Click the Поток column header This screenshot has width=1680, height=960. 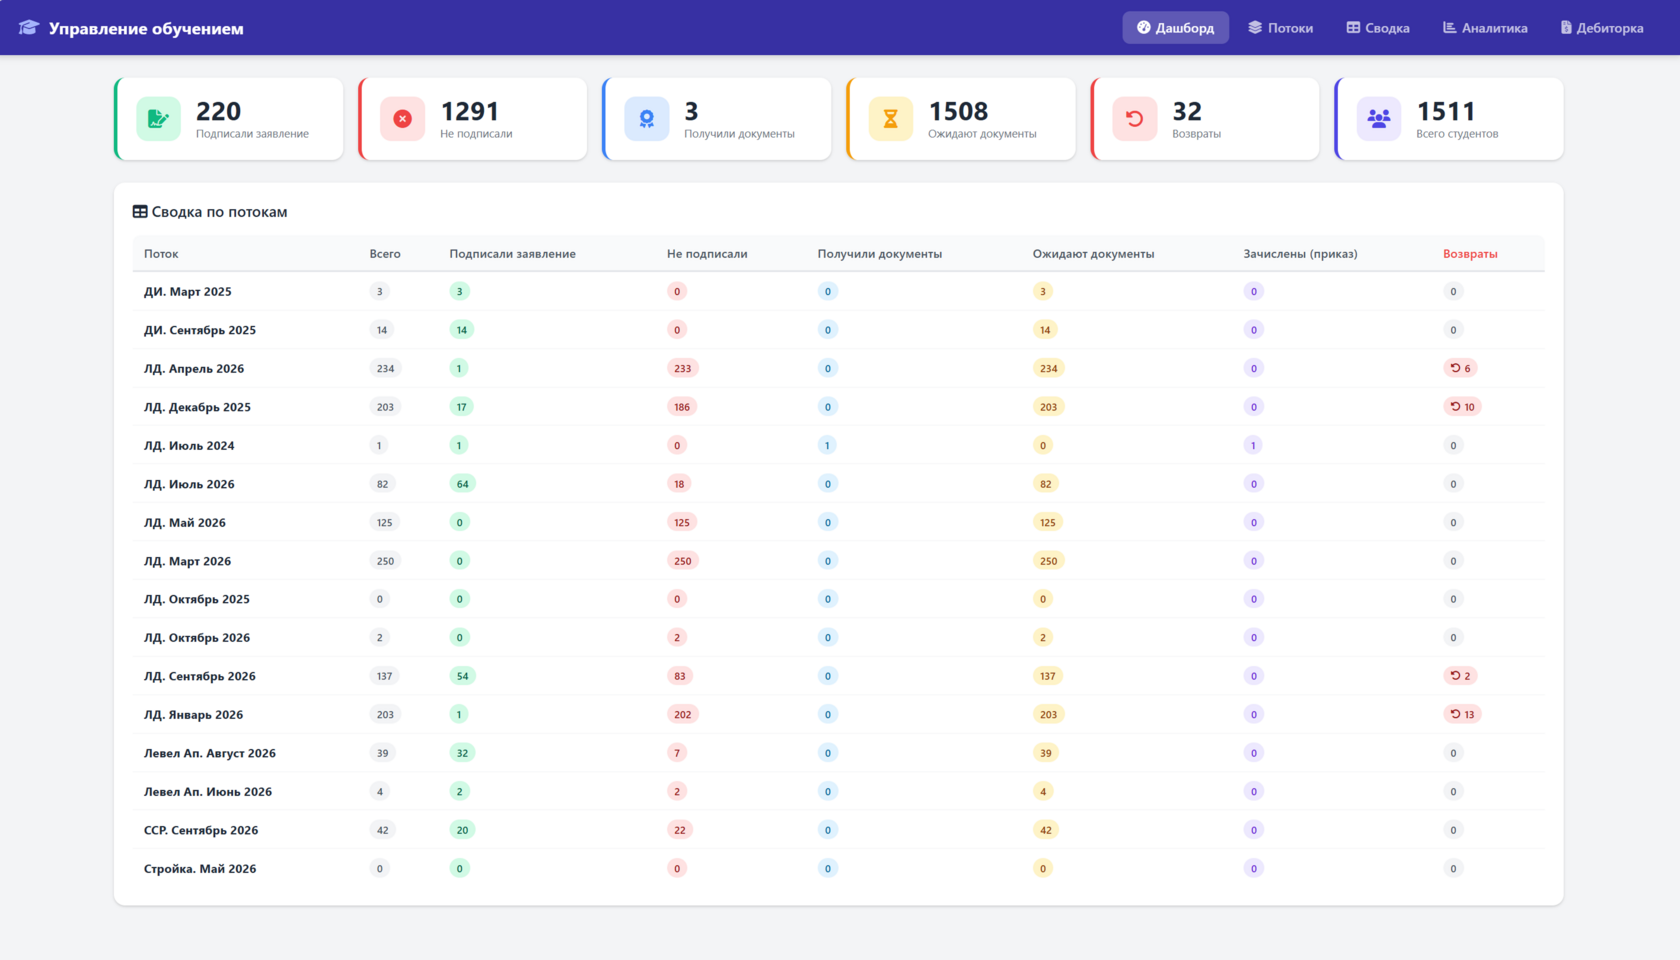pos(161,254)
